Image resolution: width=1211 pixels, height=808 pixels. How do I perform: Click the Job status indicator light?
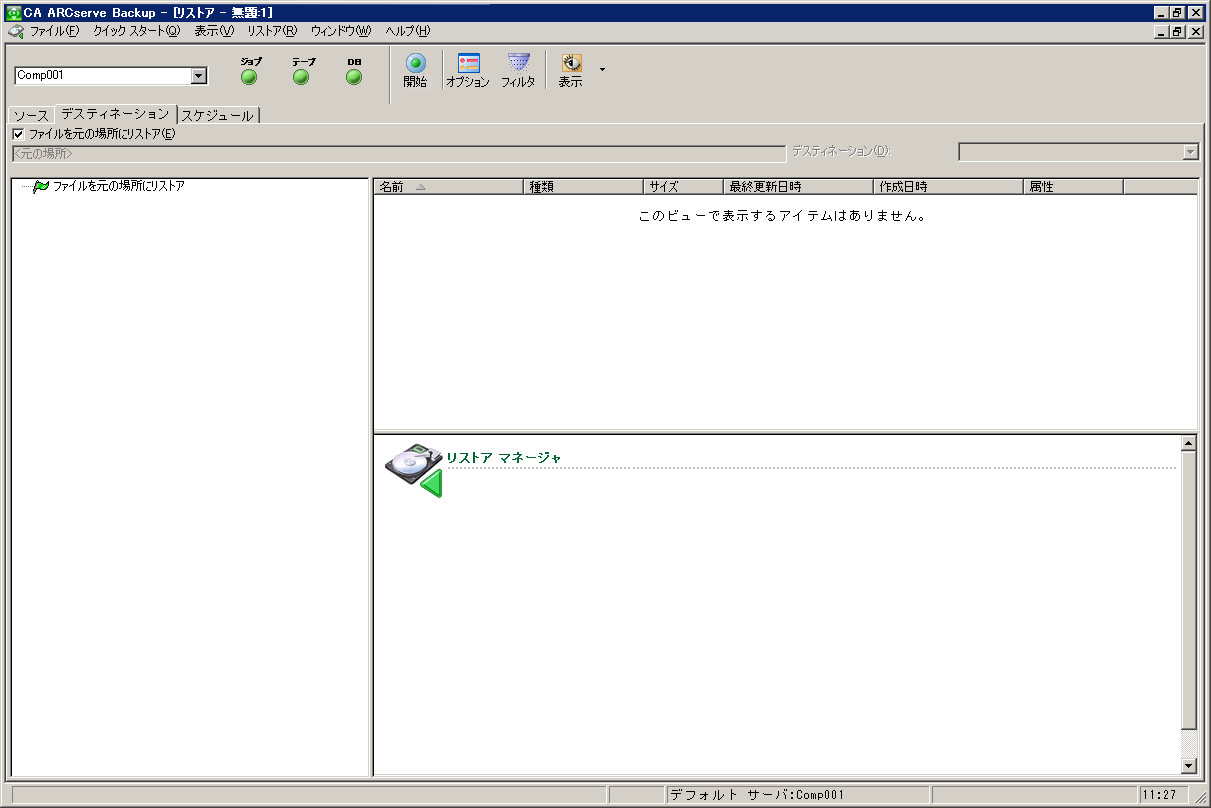coord(249,77)
